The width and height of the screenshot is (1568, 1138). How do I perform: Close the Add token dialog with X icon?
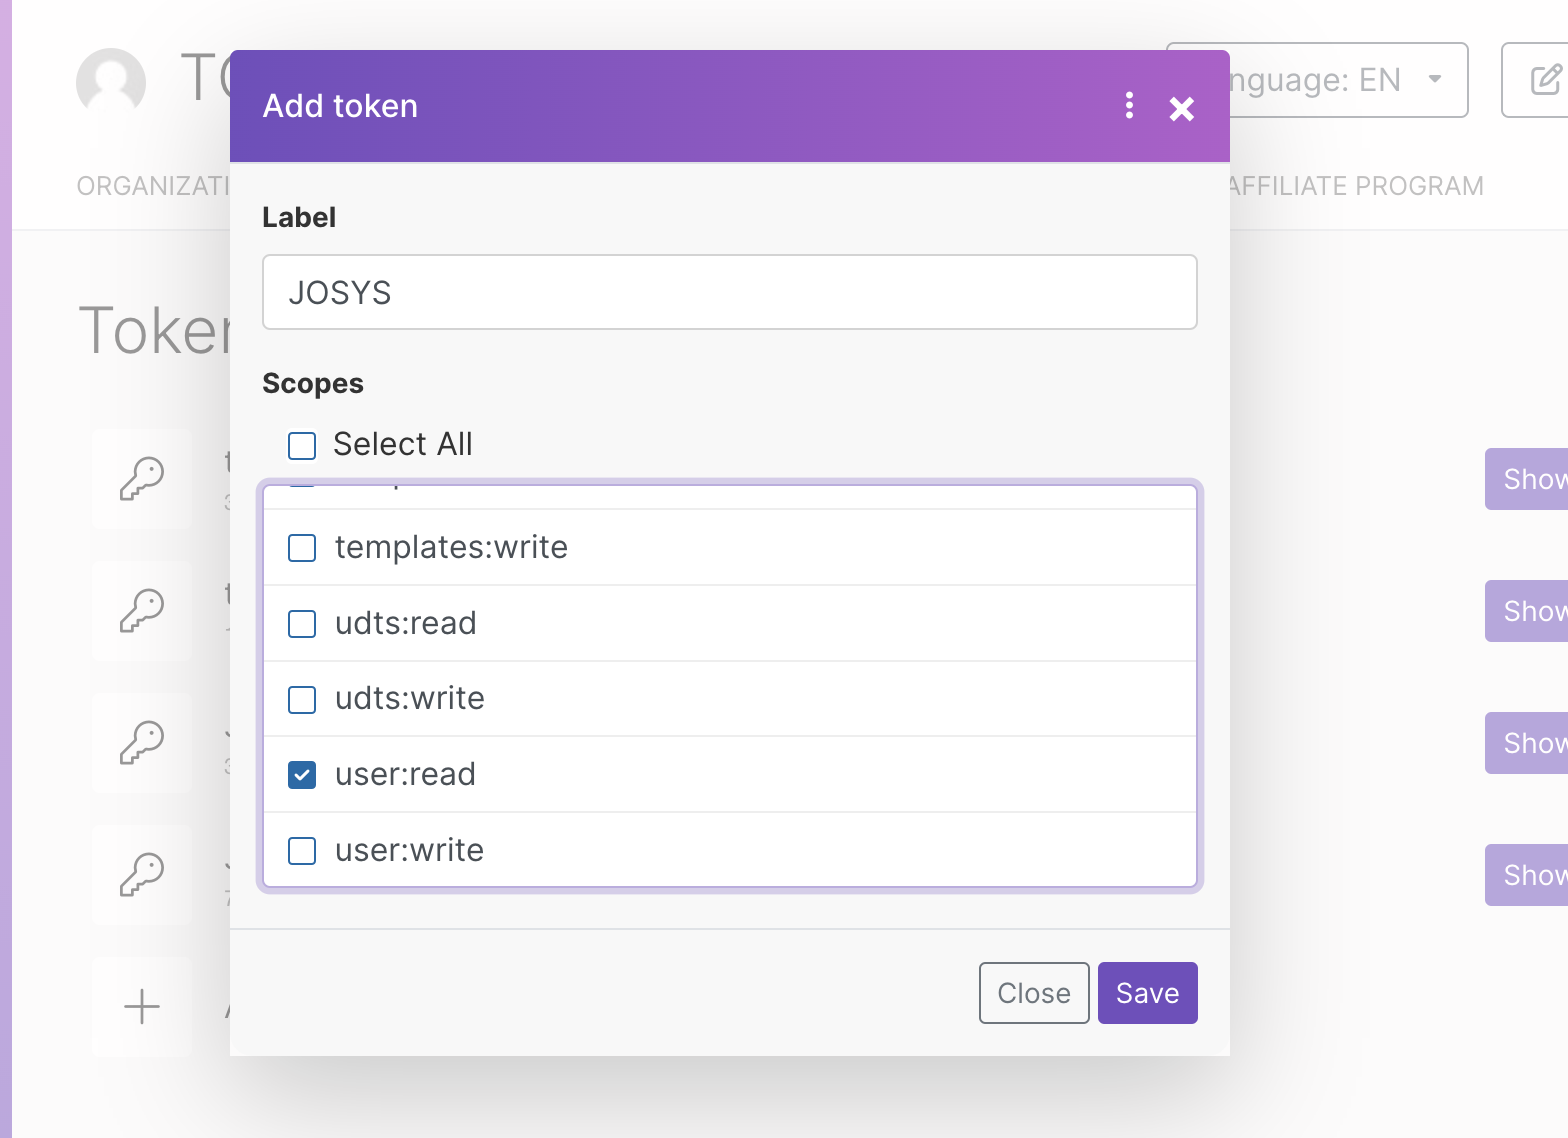click(1181, 109)
